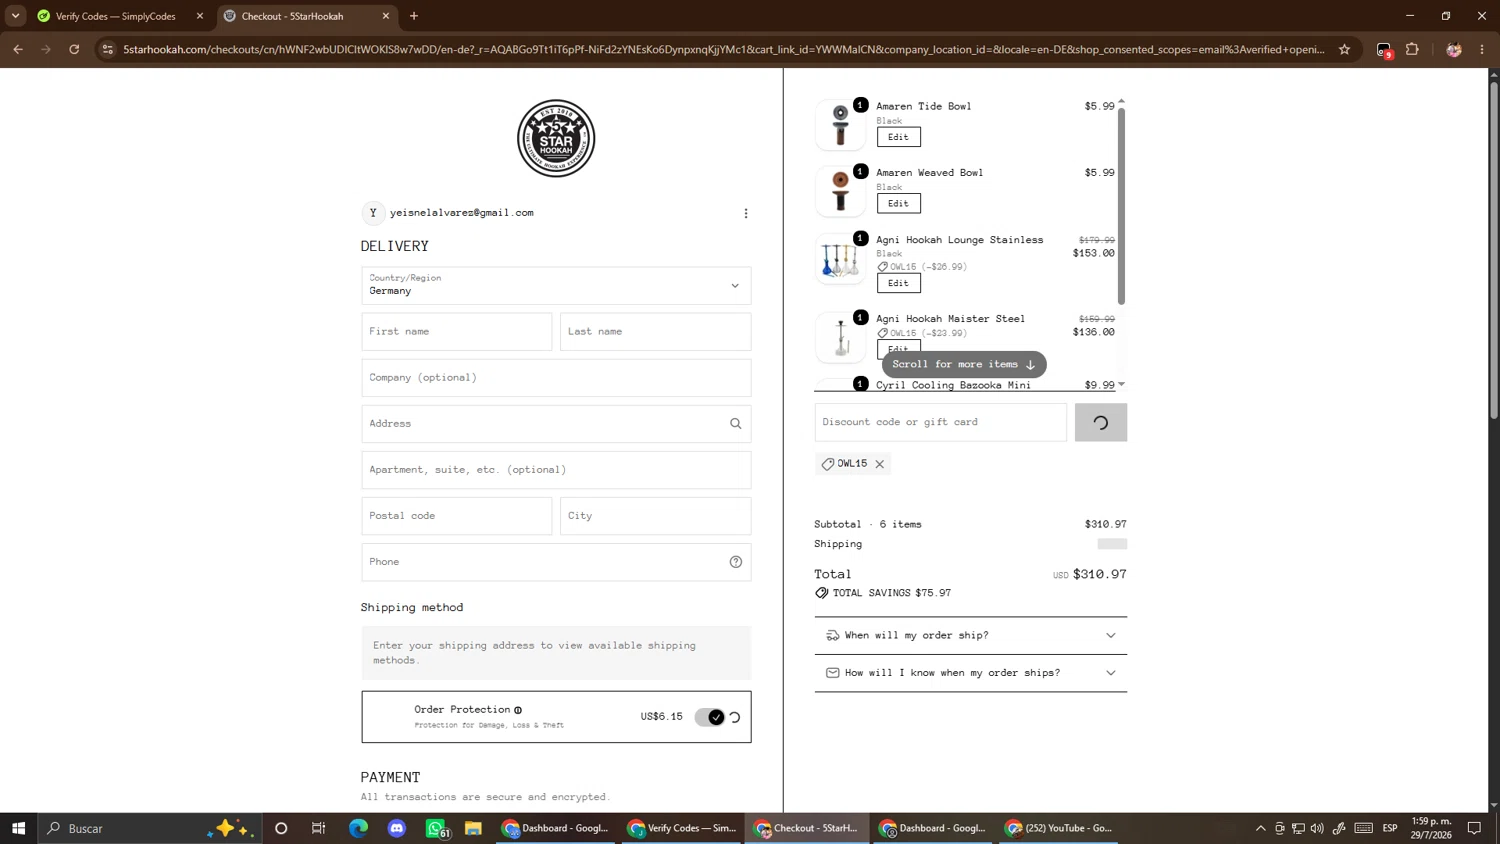Focus the First name field
Image resolution: width=1500 pixels, height=844 pixels.
click(457, 332)
